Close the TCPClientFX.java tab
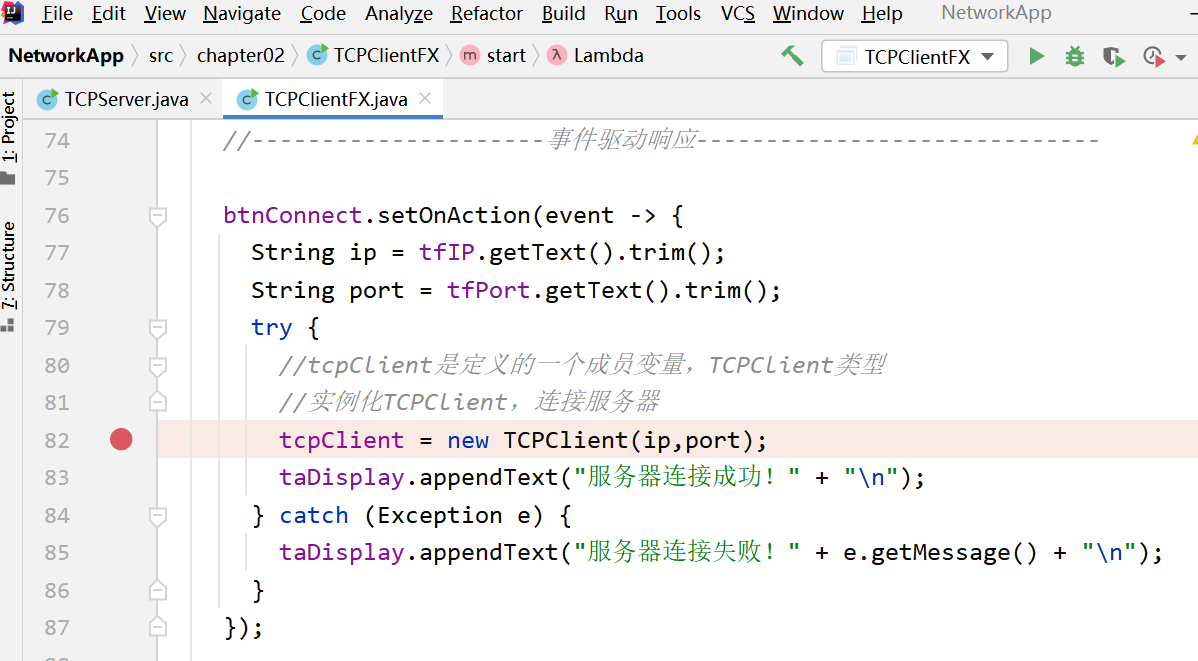1198x661 pixels. coord(425,99)
